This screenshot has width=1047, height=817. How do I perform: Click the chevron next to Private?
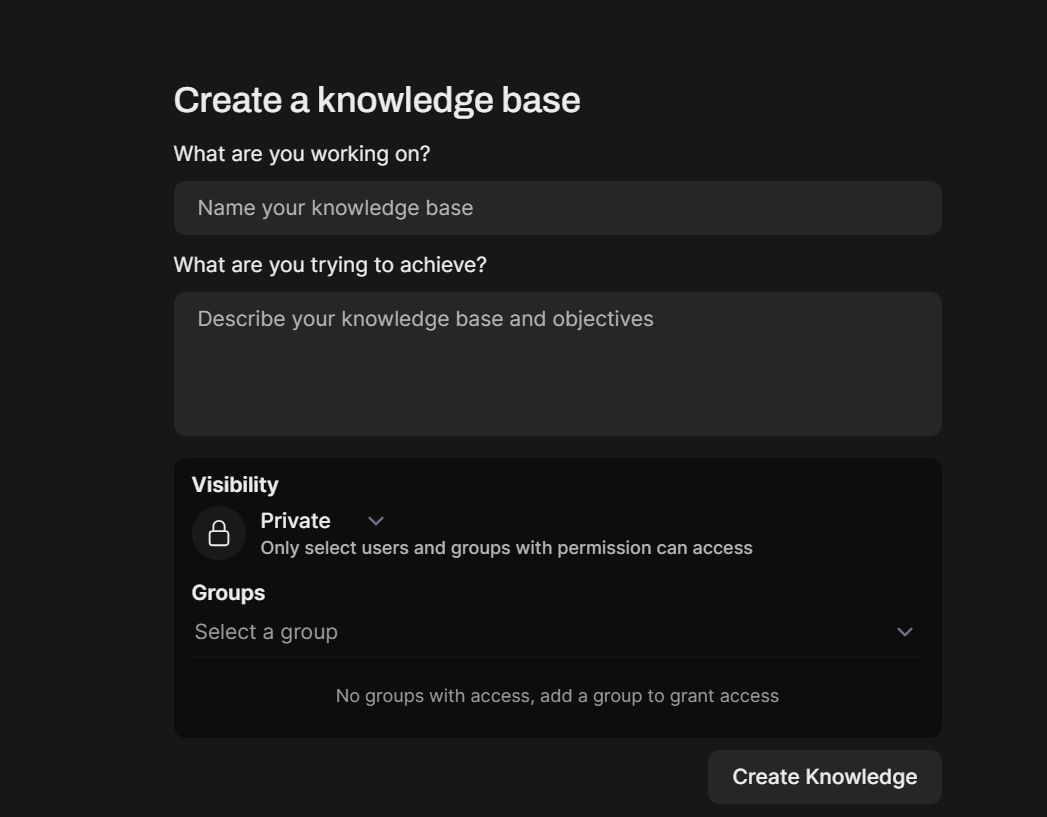coord(376,521)
